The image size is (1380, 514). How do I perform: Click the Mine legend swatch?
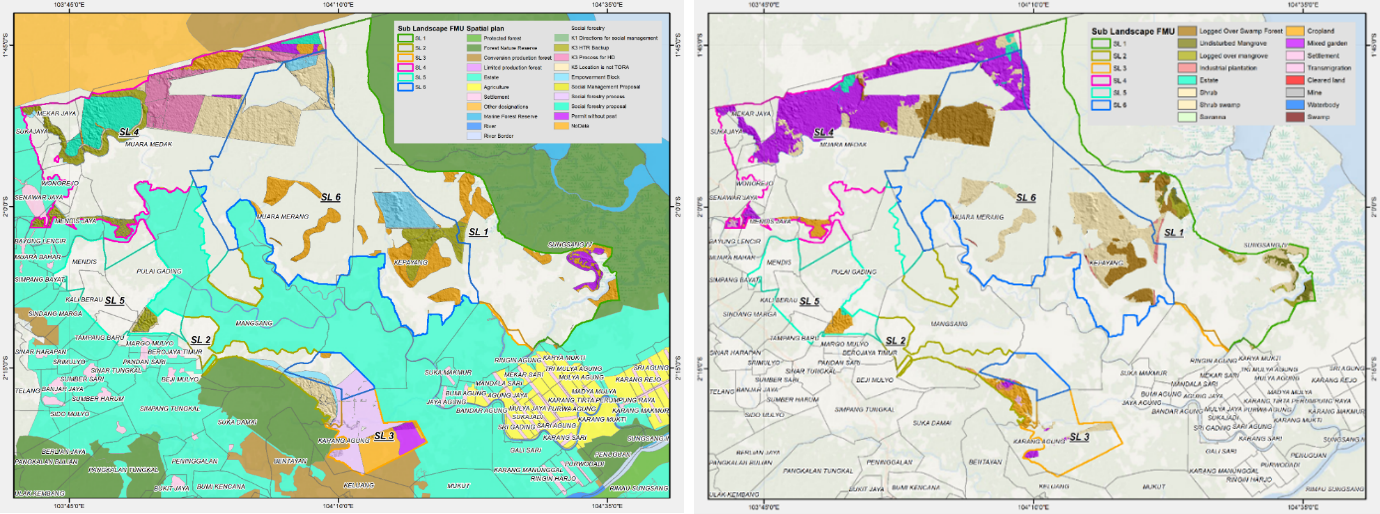tap(1295, 92)
